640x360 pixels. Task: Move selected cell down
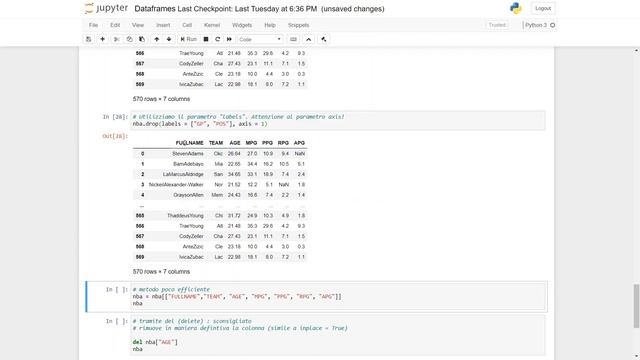[169, 39]
